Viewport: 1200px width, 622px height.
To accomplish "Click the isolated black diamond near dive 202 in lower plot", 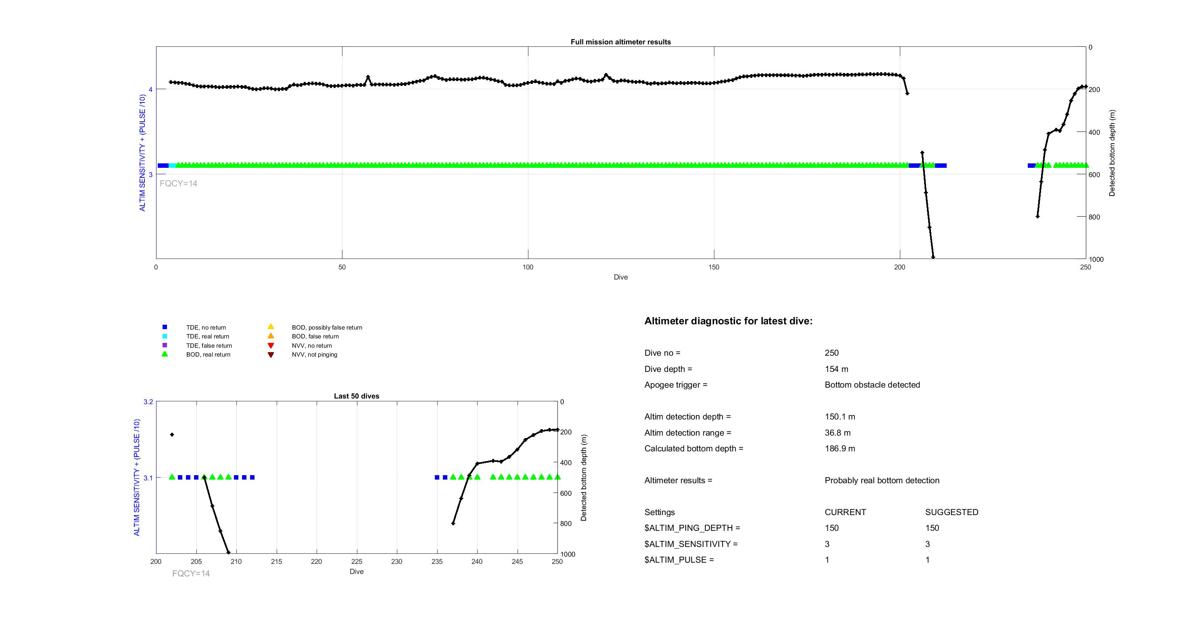I will (172, 434).
